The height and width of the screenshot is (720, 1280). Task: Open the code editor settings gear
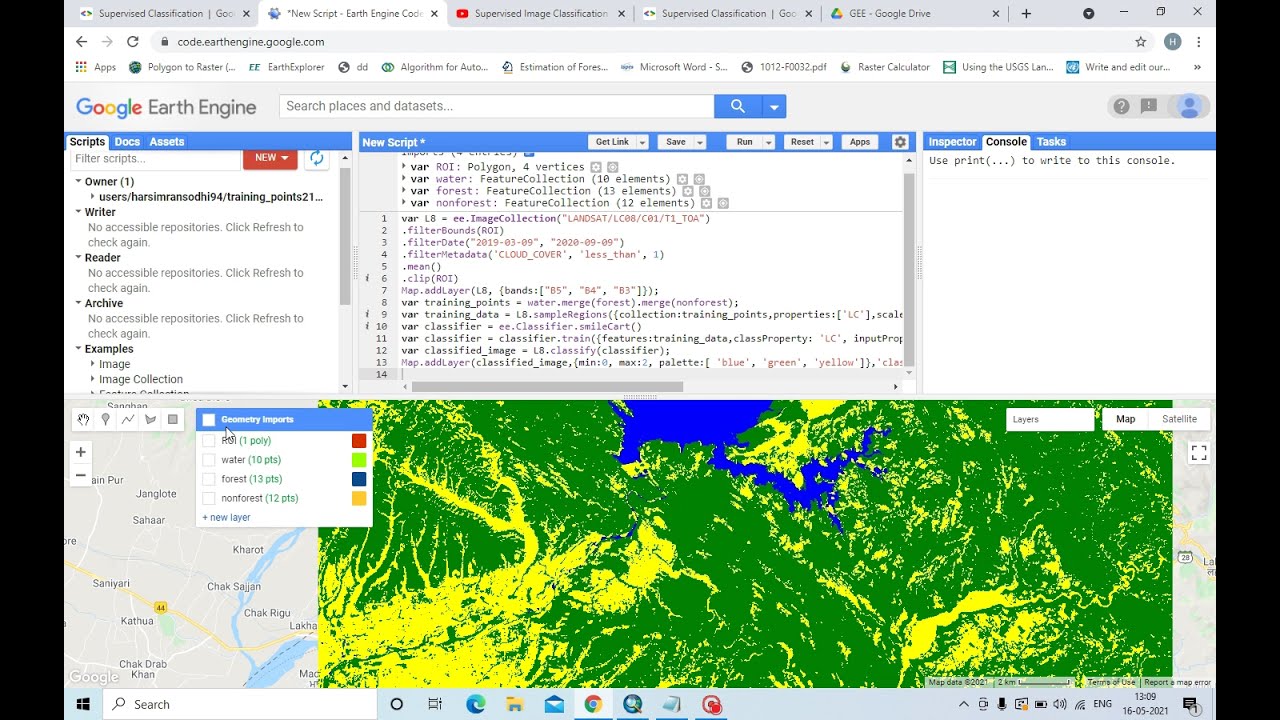[x=900, y=142]
